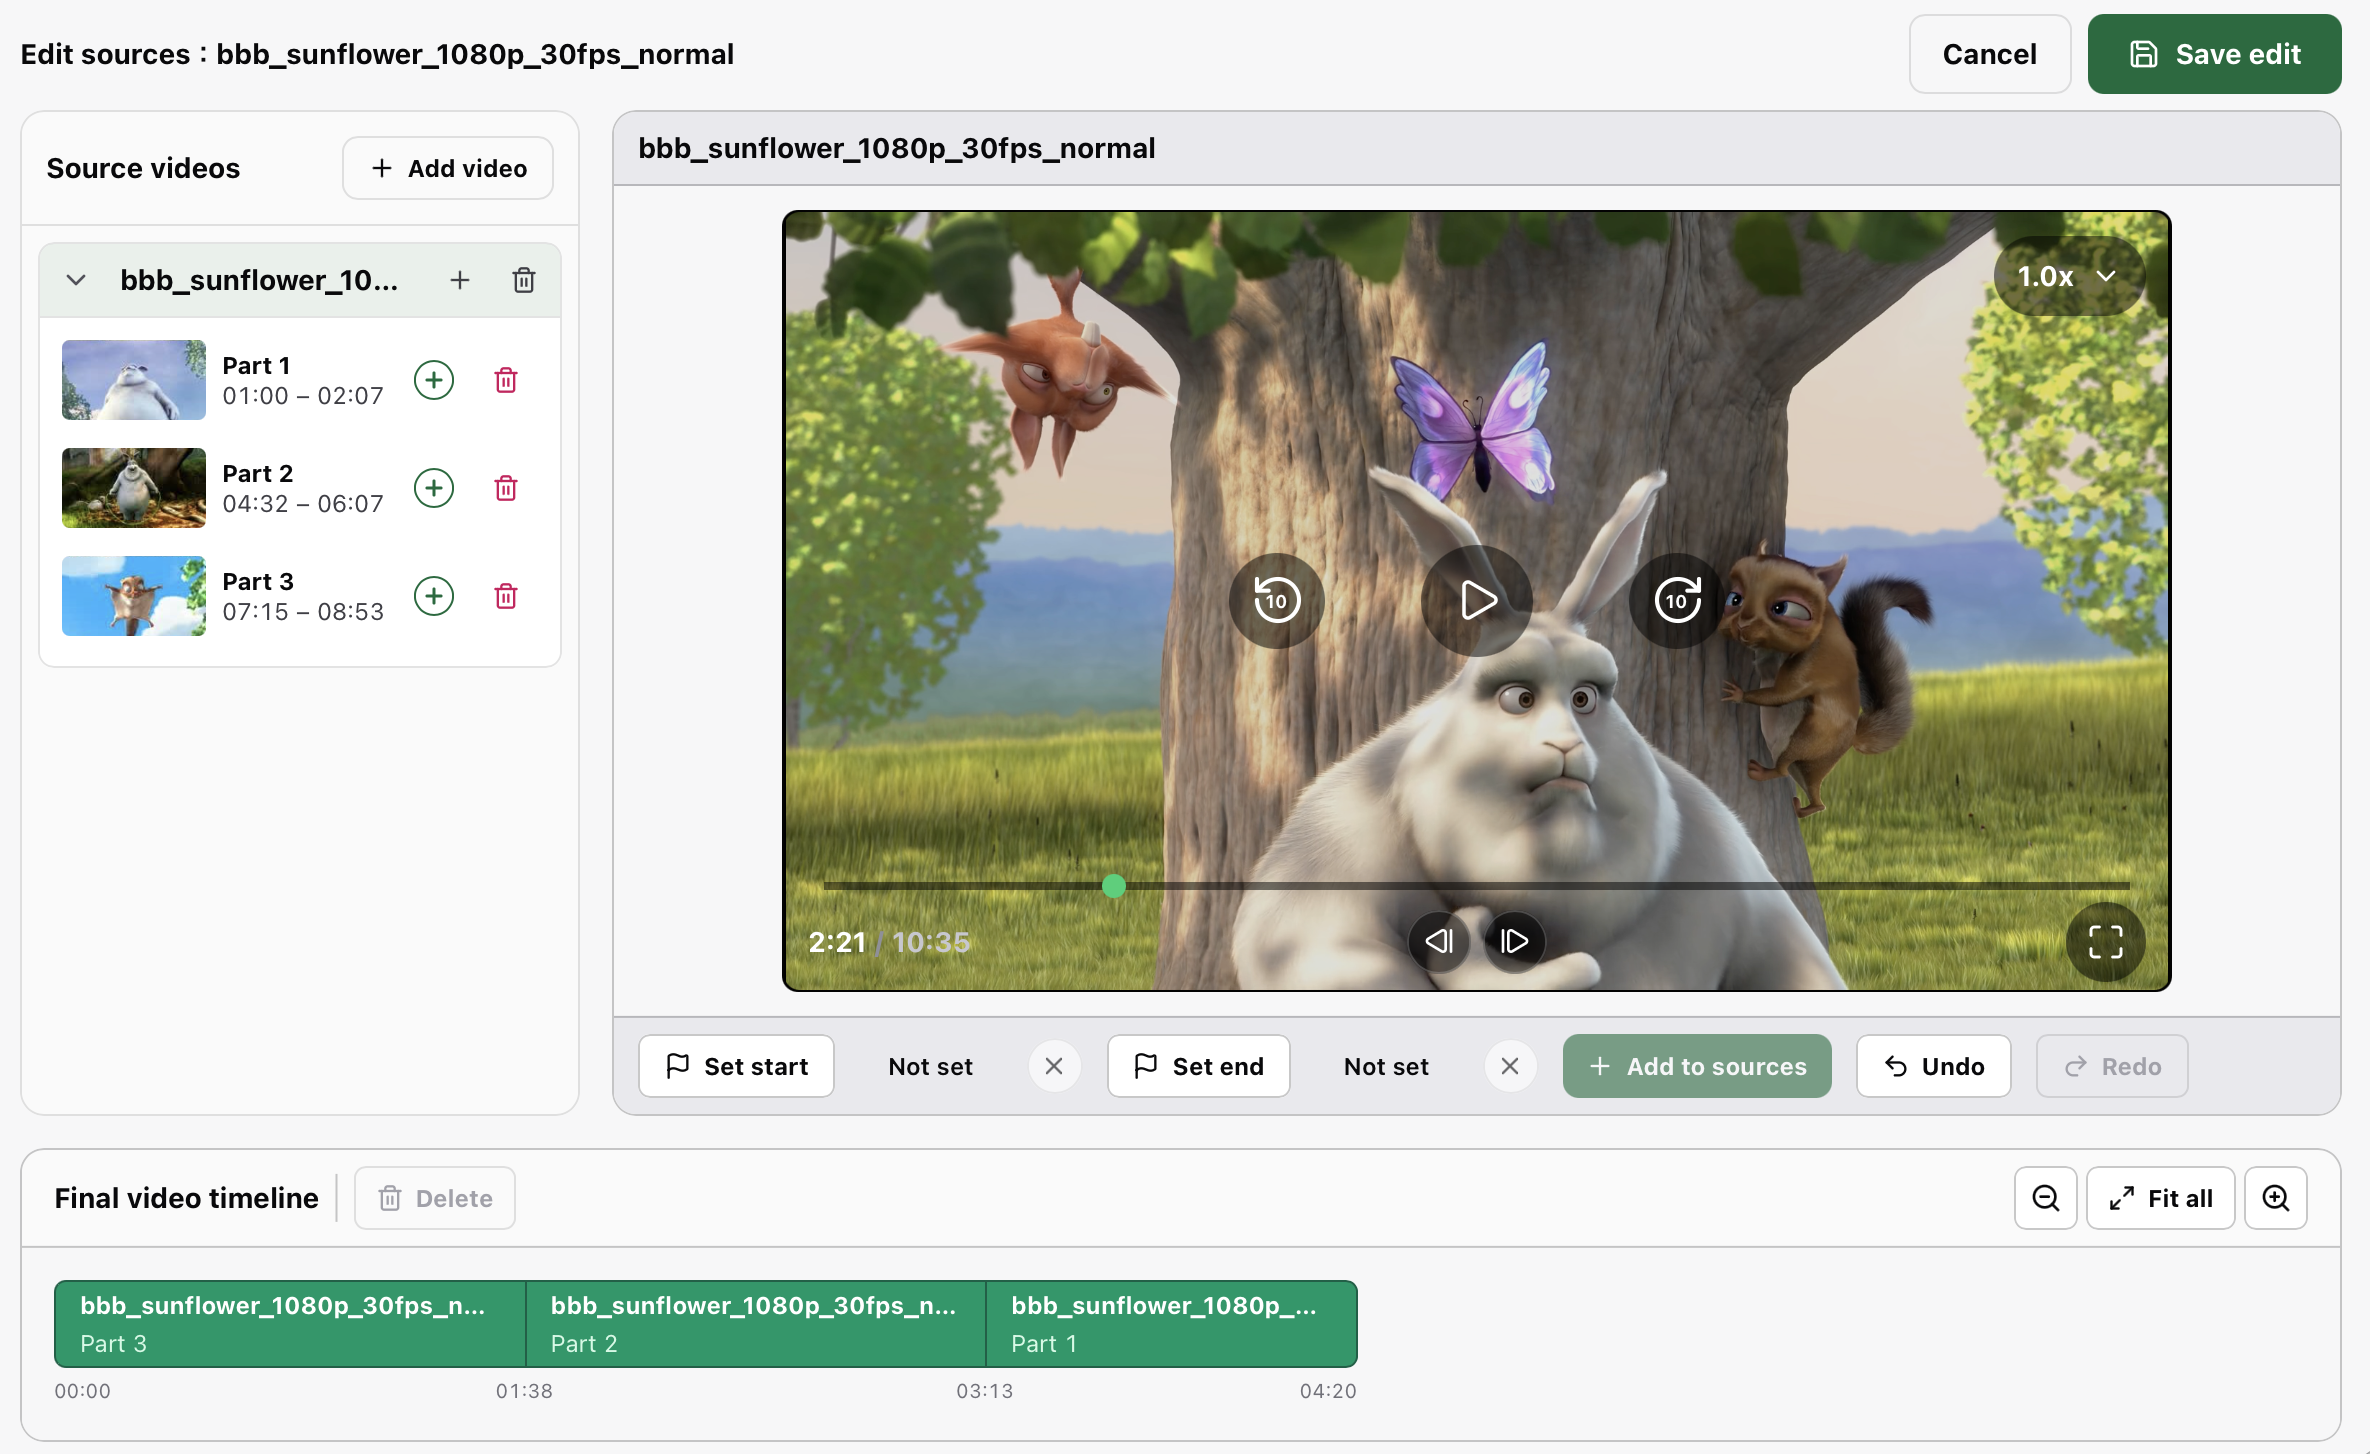Enter fullscreen video mode
Image resolution: width=2370 pixels, height=1454 pixels.
[2105, 941]
